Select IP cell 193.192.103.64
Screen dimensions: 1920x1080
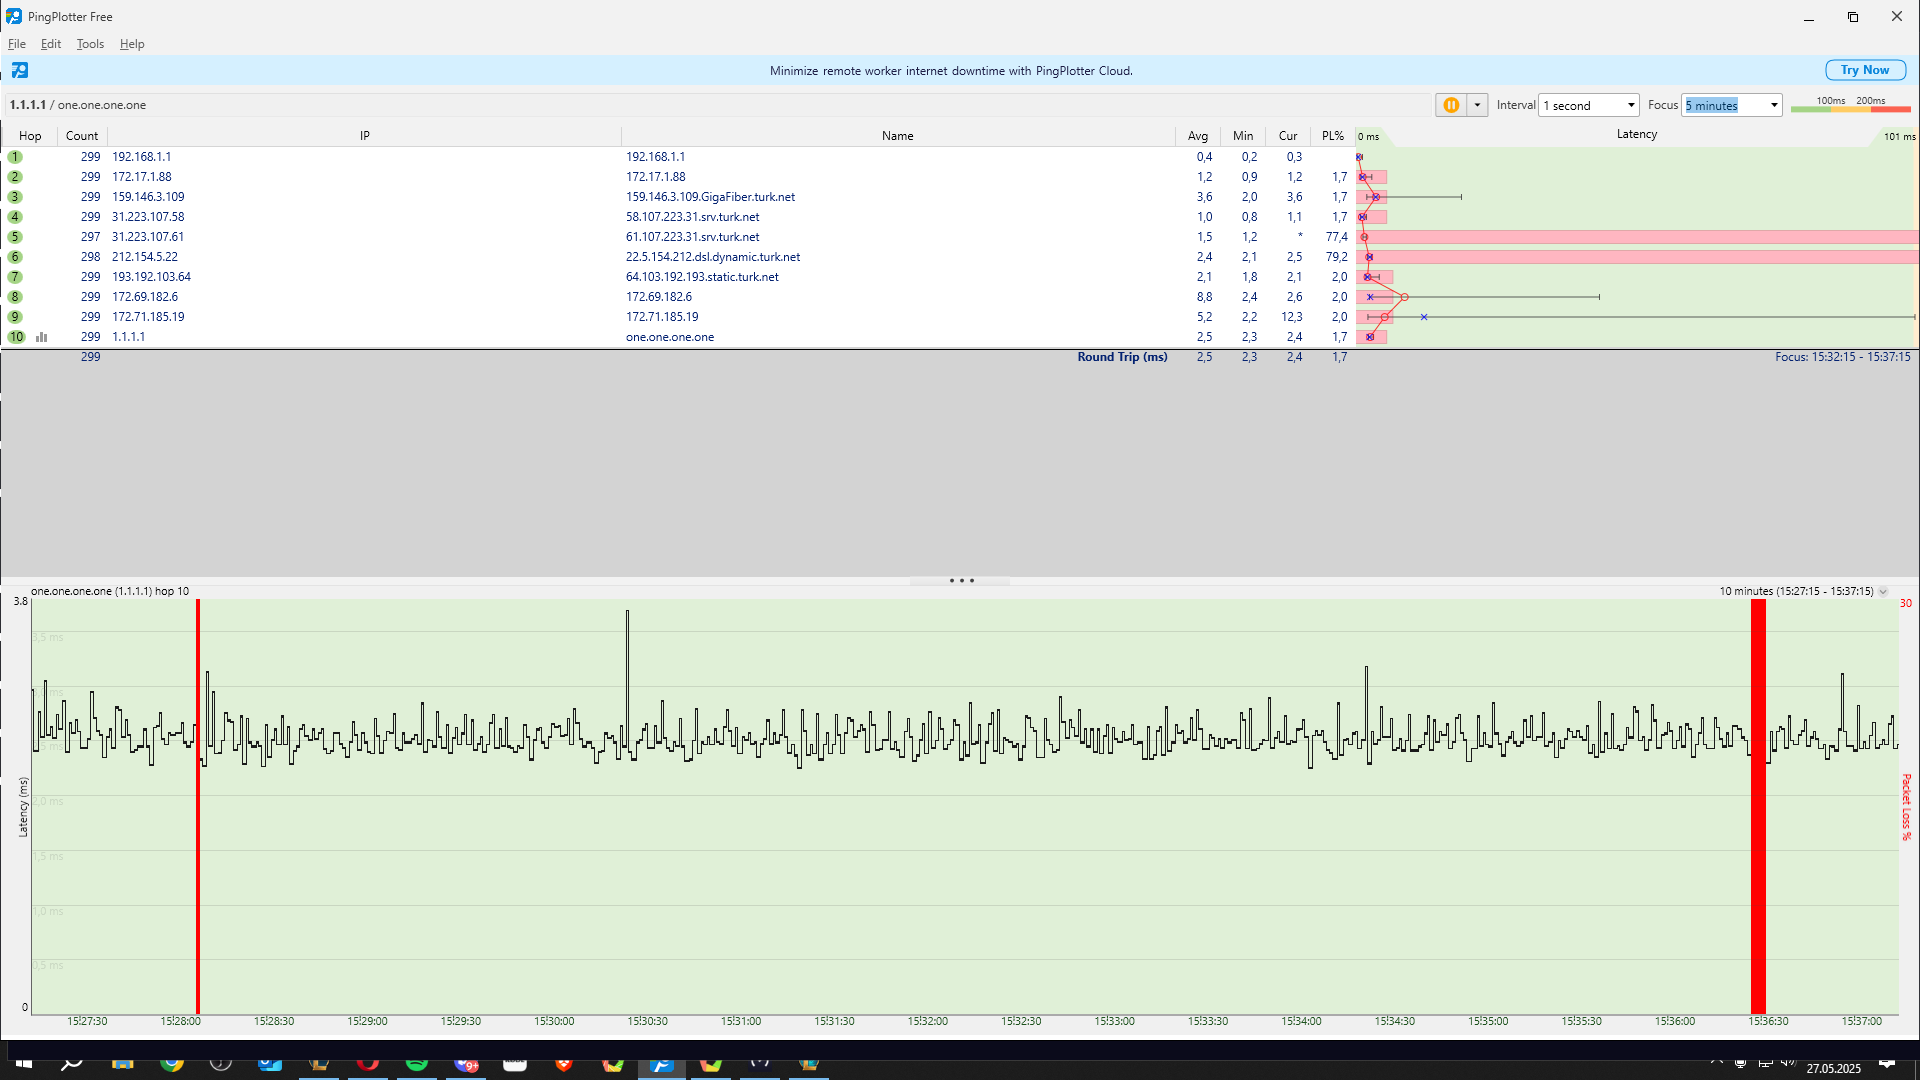151,277
